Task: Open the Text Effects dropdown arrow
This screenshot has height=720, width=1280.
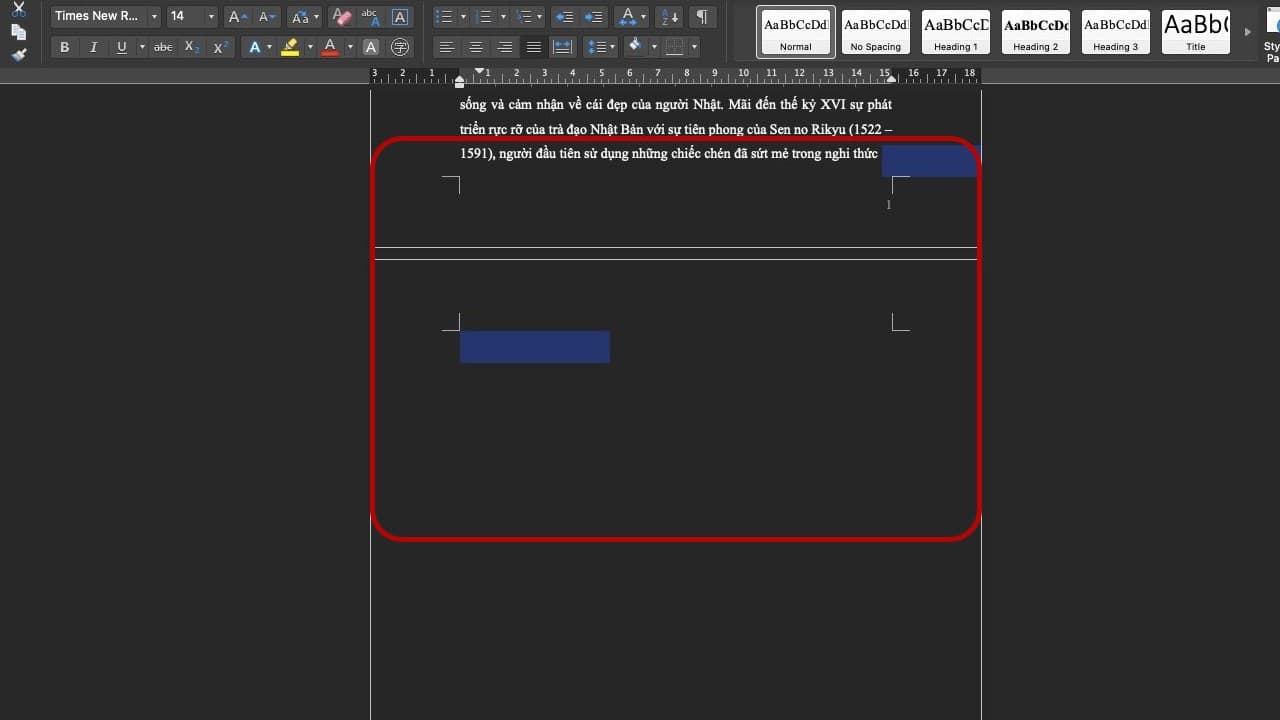Action: [269, 47]
